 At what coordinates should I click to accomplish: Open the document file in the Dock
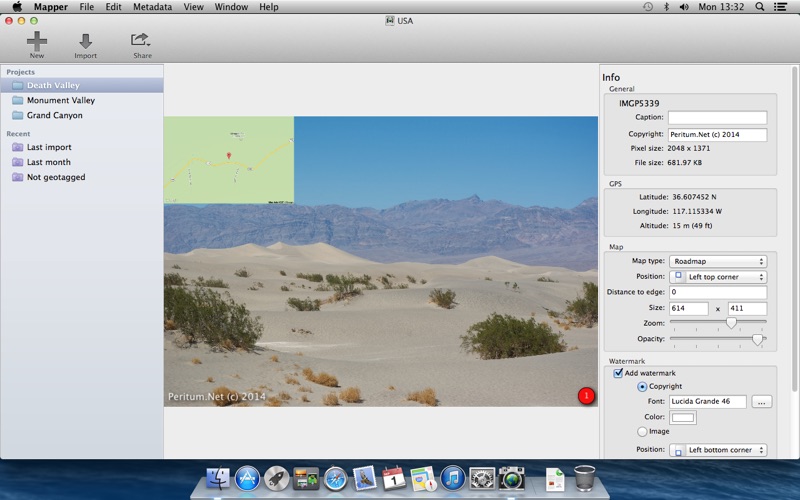[555, 479]
